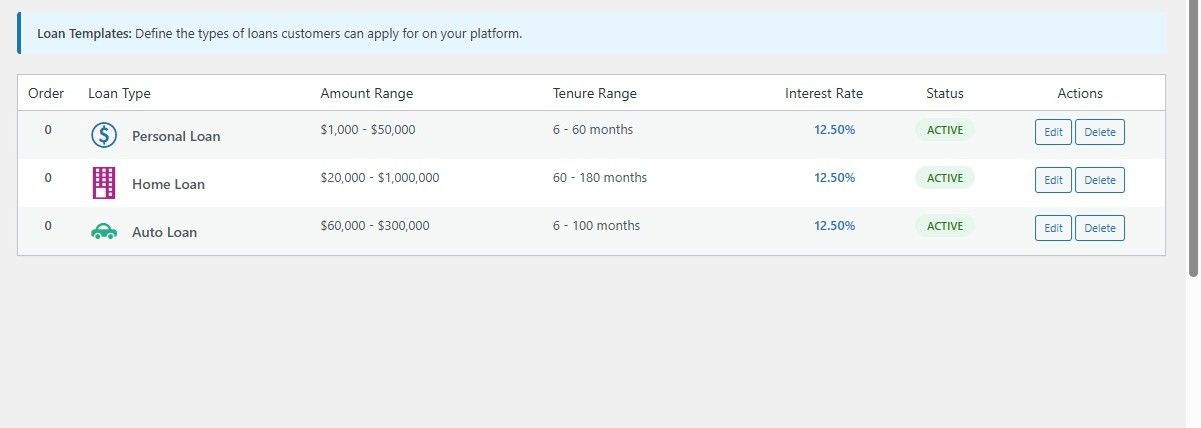Edit the Personal Loan template
Screen dimensions: 1201x428
1053,132
